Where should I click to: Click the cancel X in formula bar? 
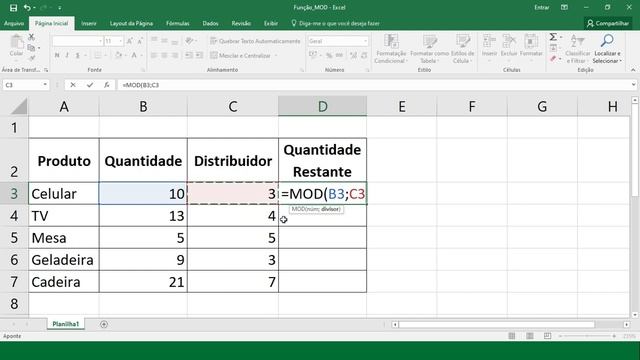tap(73, 85)
